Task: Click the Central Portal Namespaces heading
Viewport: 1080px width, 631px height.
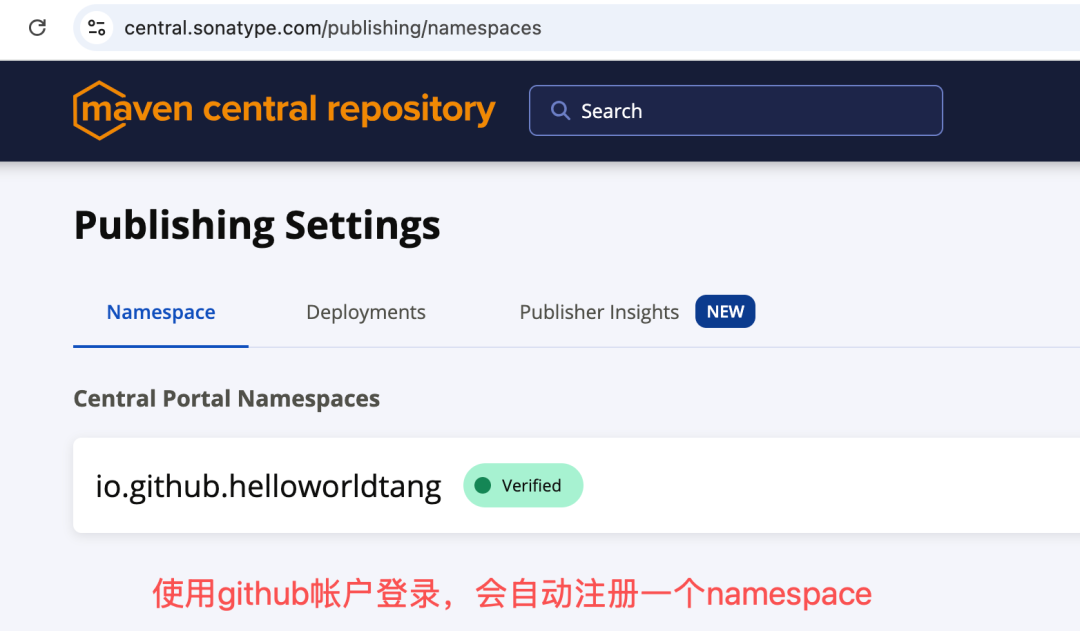Action: coord(227,398)
